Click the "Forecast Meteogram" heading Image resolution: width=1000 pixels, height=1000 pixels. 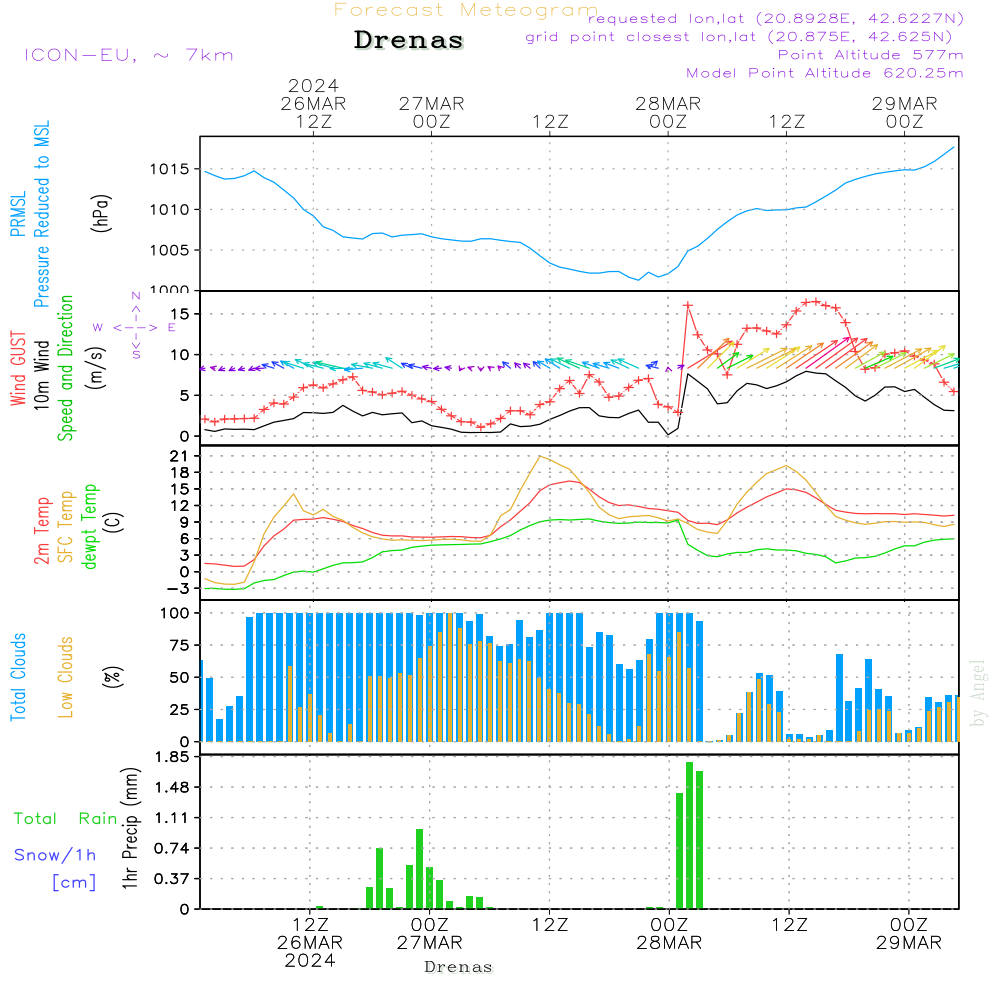(466, 10)
